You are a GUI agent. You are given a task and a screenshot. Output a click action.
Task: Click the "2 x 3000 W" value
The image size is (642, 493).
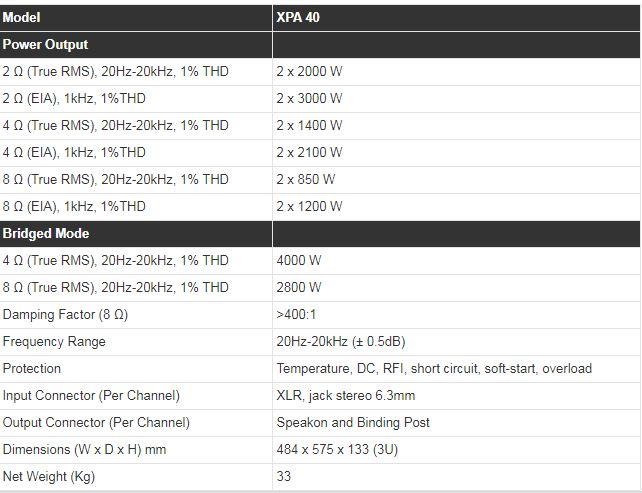pos(309,99)
